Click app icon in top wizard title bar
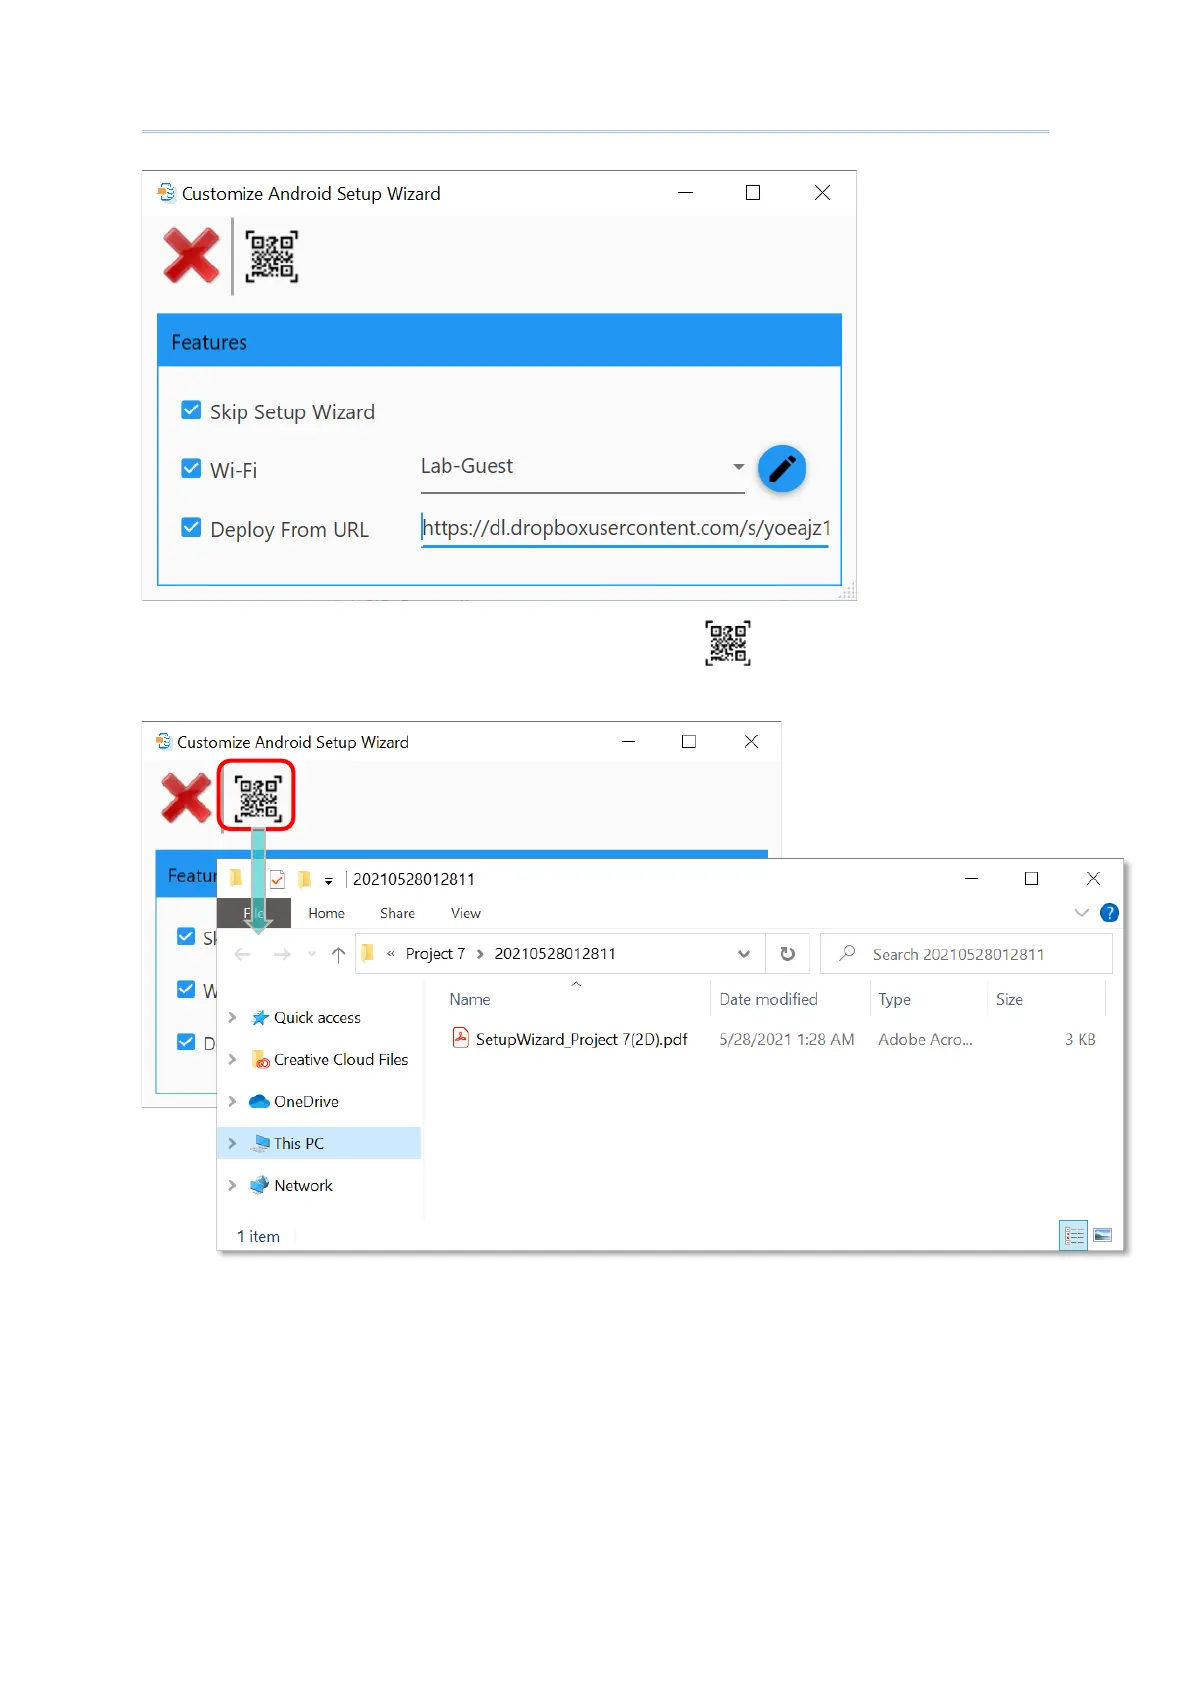The image size is (1191, 1683). [166, 193]
